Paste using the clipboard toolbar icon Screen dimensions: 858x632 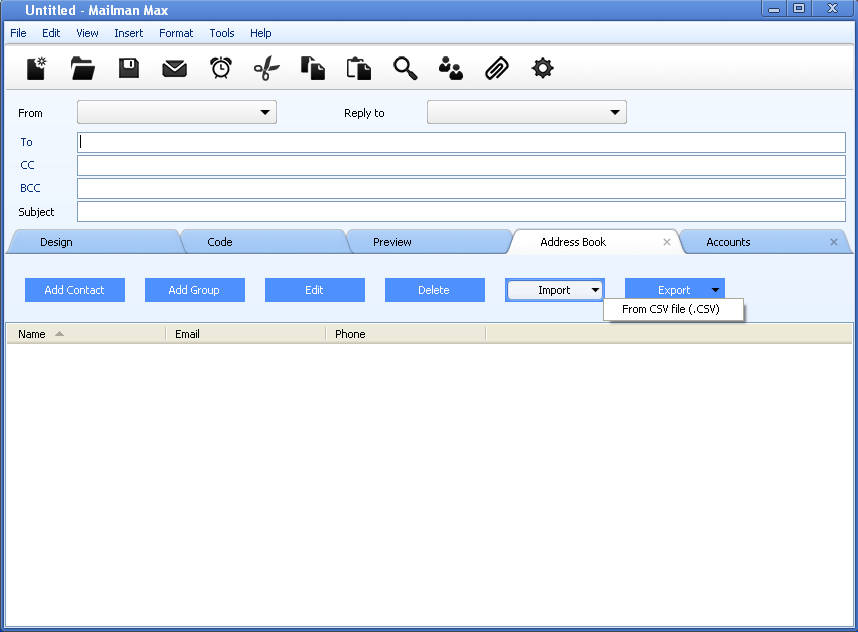tap(359, 69)
